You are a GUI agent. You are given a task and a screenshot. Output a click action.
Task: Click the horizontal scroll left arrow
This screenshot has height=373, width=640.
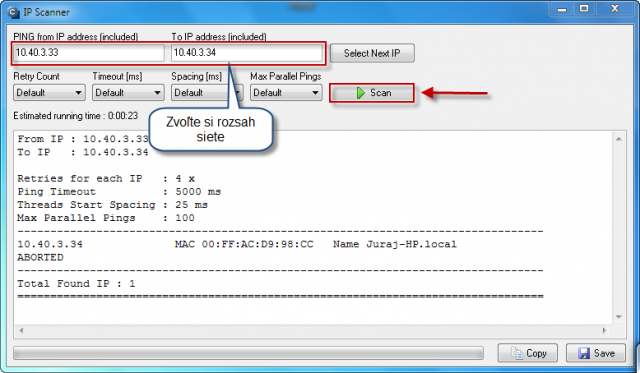click(21, 331)
